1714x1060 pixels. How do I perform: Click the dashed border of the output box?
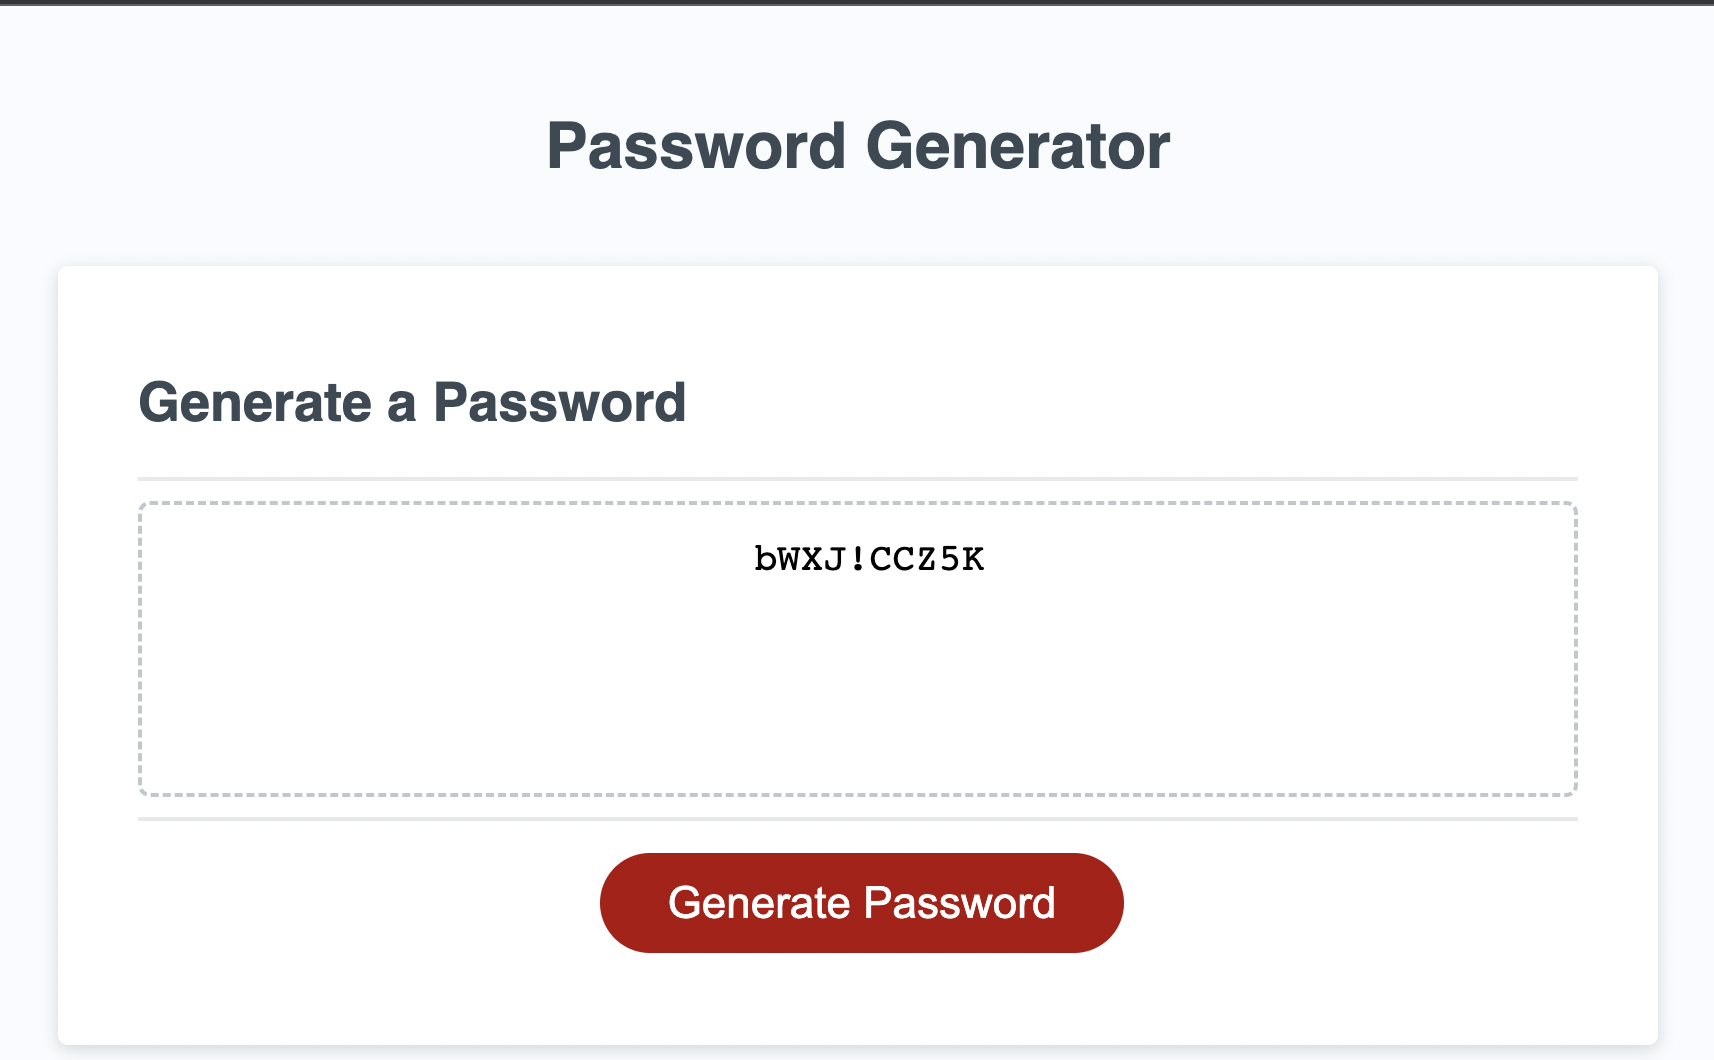(858, 503)
